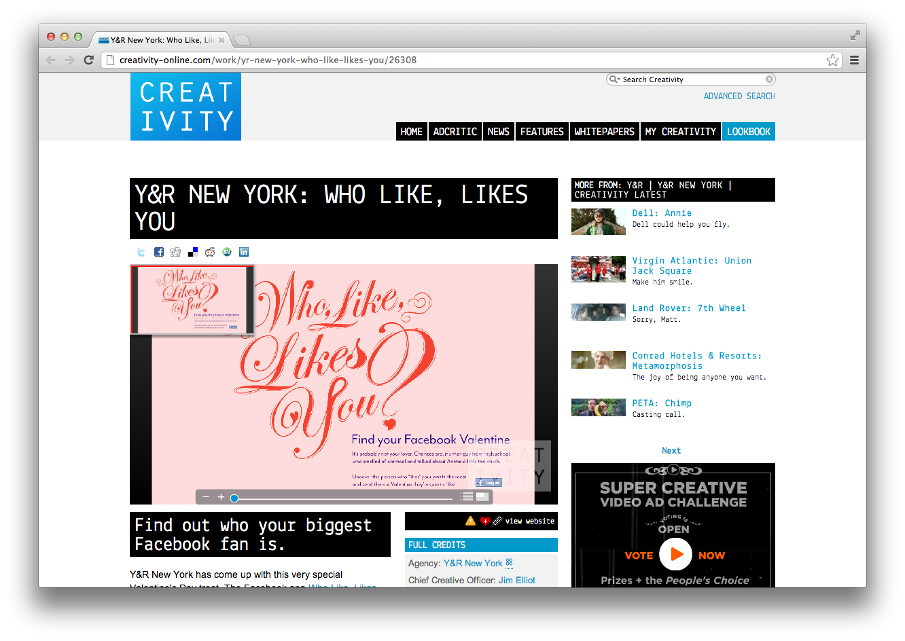Viewport: 905px width, 641px height.
Task: Play the Super Creative video ad button
Action: point(675,554)
